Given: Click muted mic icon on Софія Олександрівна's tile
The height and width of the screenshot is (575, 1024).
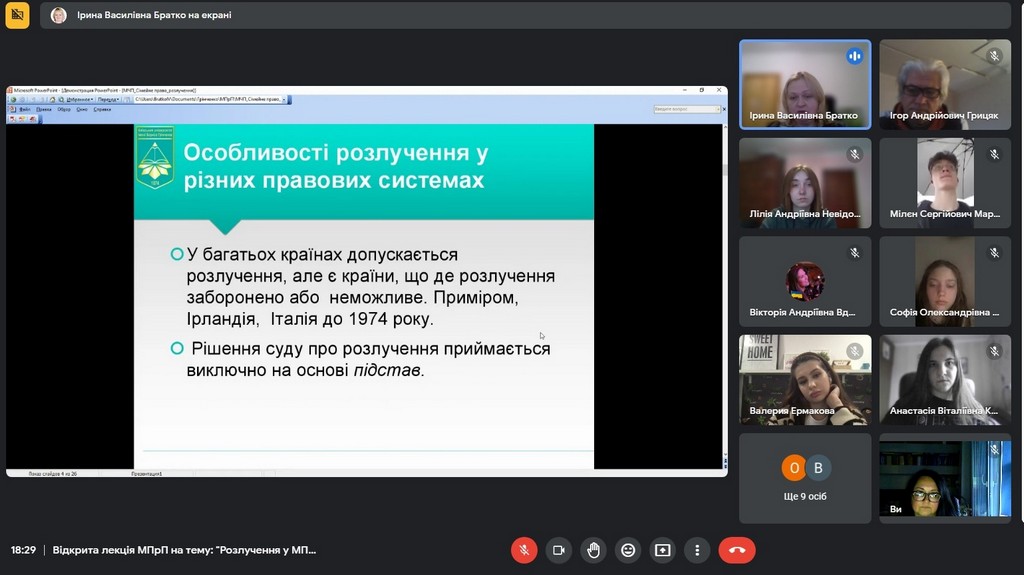Looking at the screenshot, I should point(994,253).
